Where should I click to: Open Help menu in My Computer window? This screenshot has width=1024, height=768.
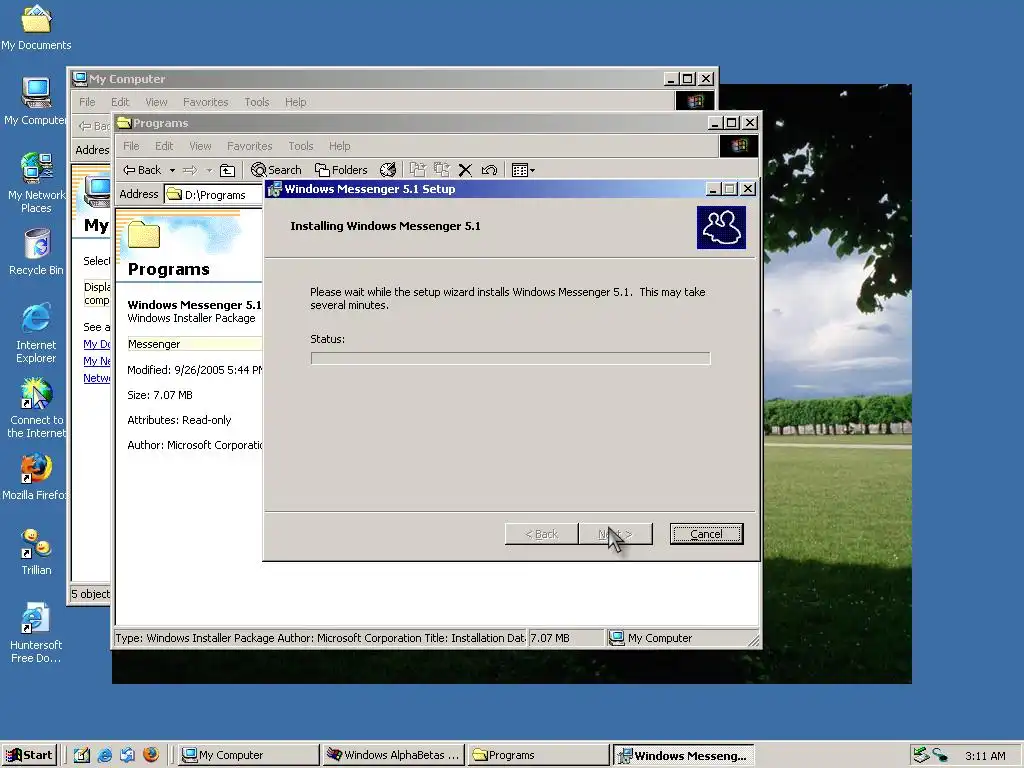click(295, 102)
